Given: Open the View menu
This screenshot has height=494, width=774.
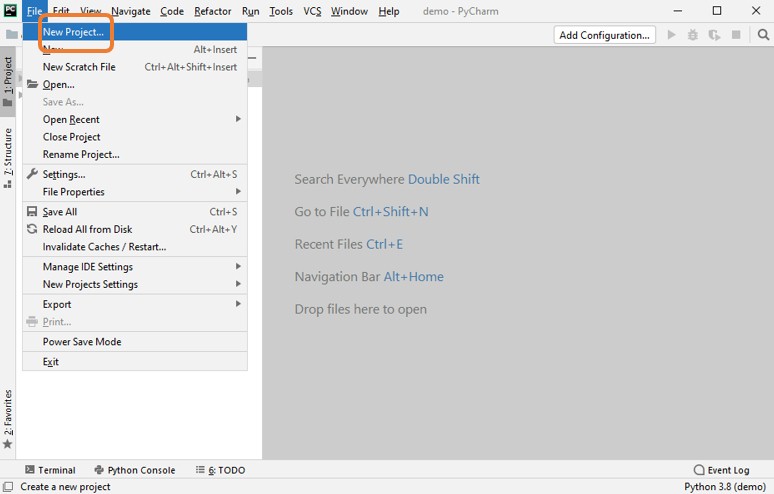Looking at the screenshot, I should coord(91,11).
